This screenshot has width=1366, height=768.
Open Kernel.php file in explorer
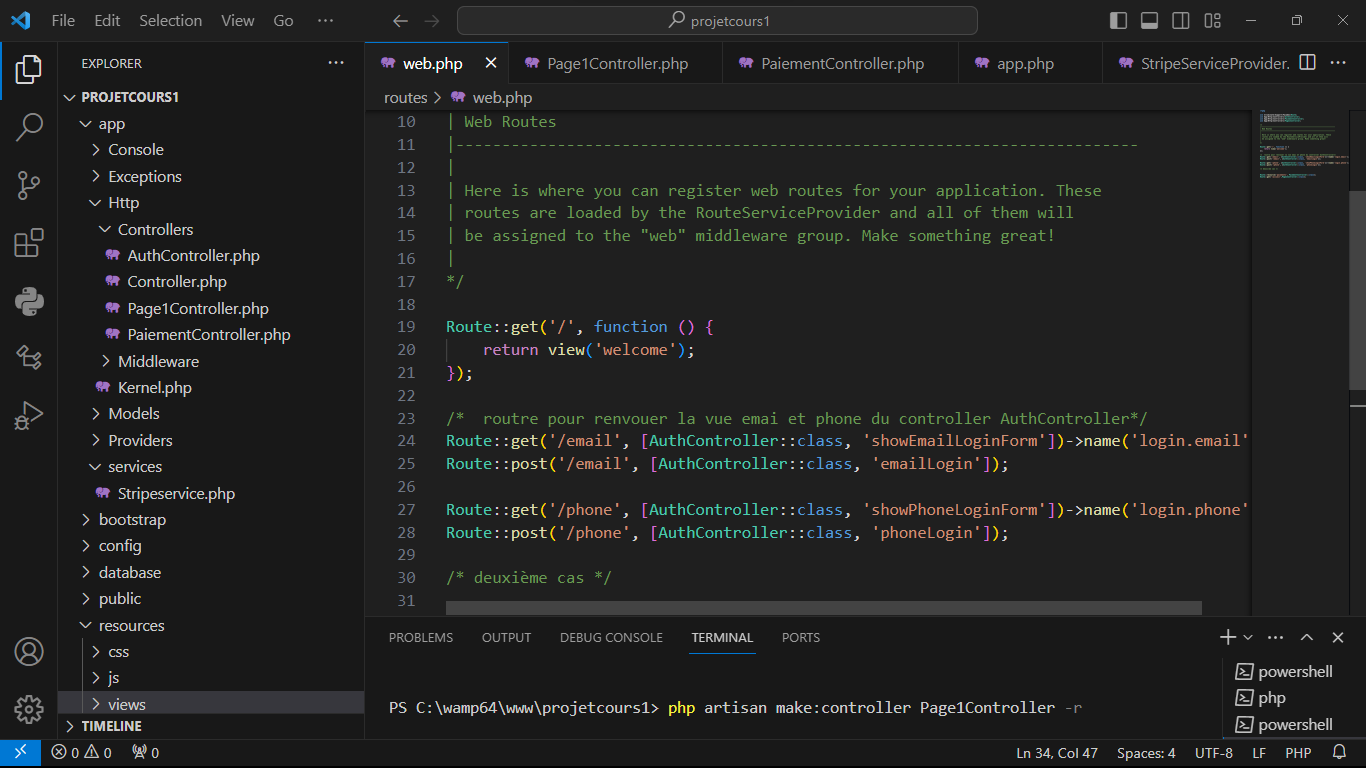[211, 387]
